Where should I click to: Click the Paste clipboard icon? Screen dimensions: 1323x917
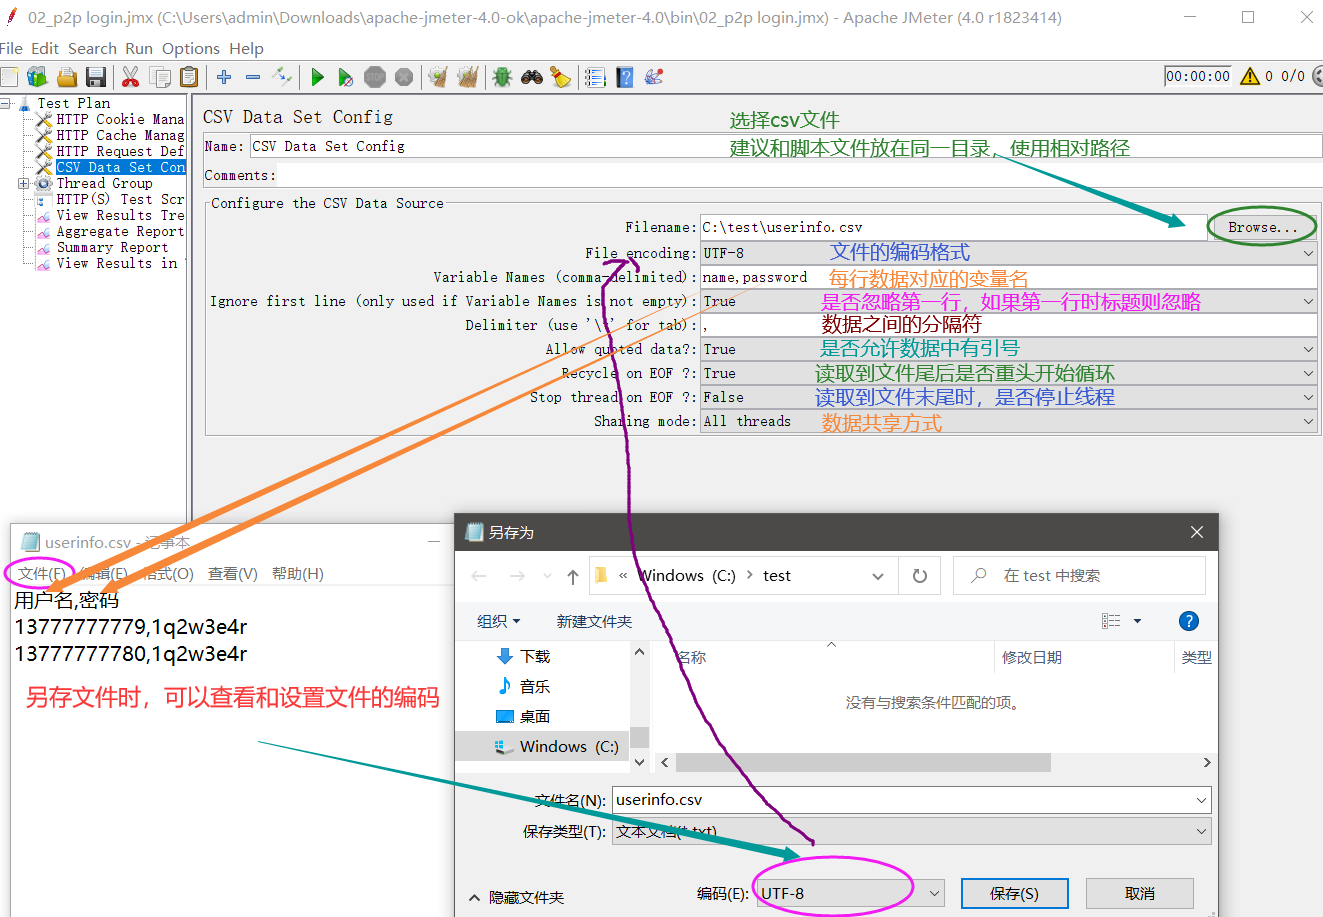coord(189,77)
